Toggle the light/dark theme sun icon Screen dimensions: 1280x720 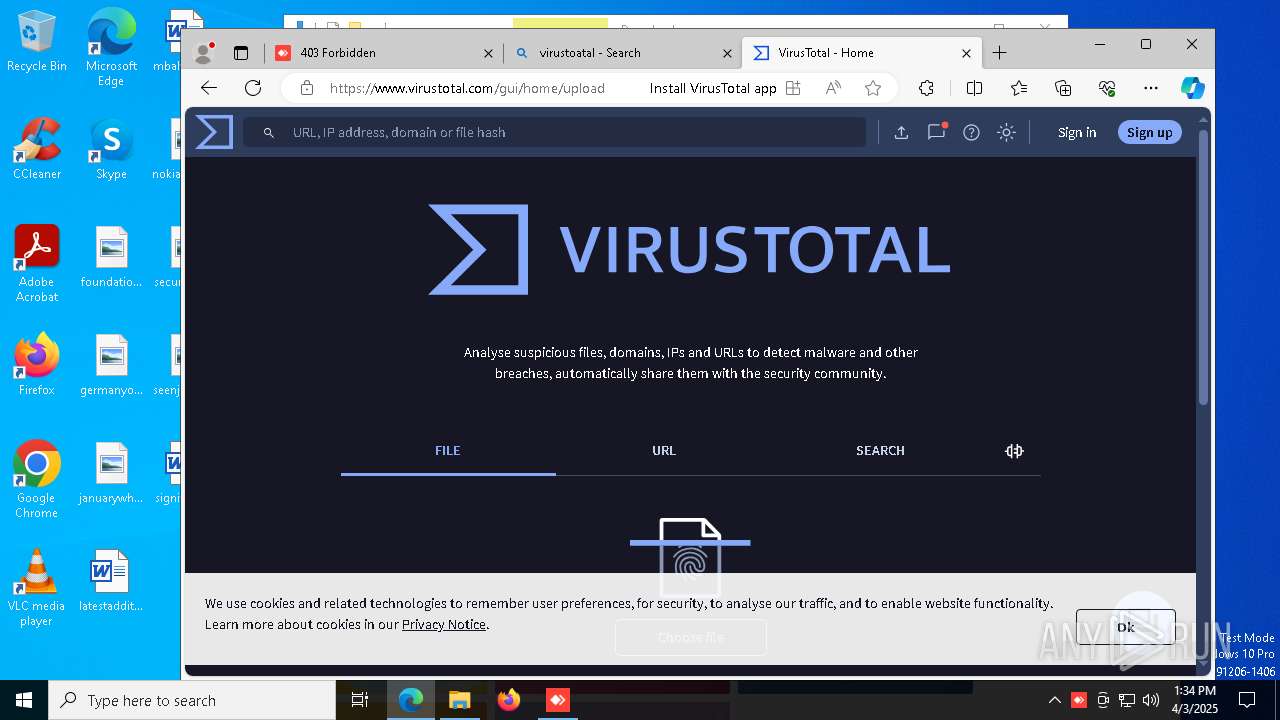coord(1006,132)
